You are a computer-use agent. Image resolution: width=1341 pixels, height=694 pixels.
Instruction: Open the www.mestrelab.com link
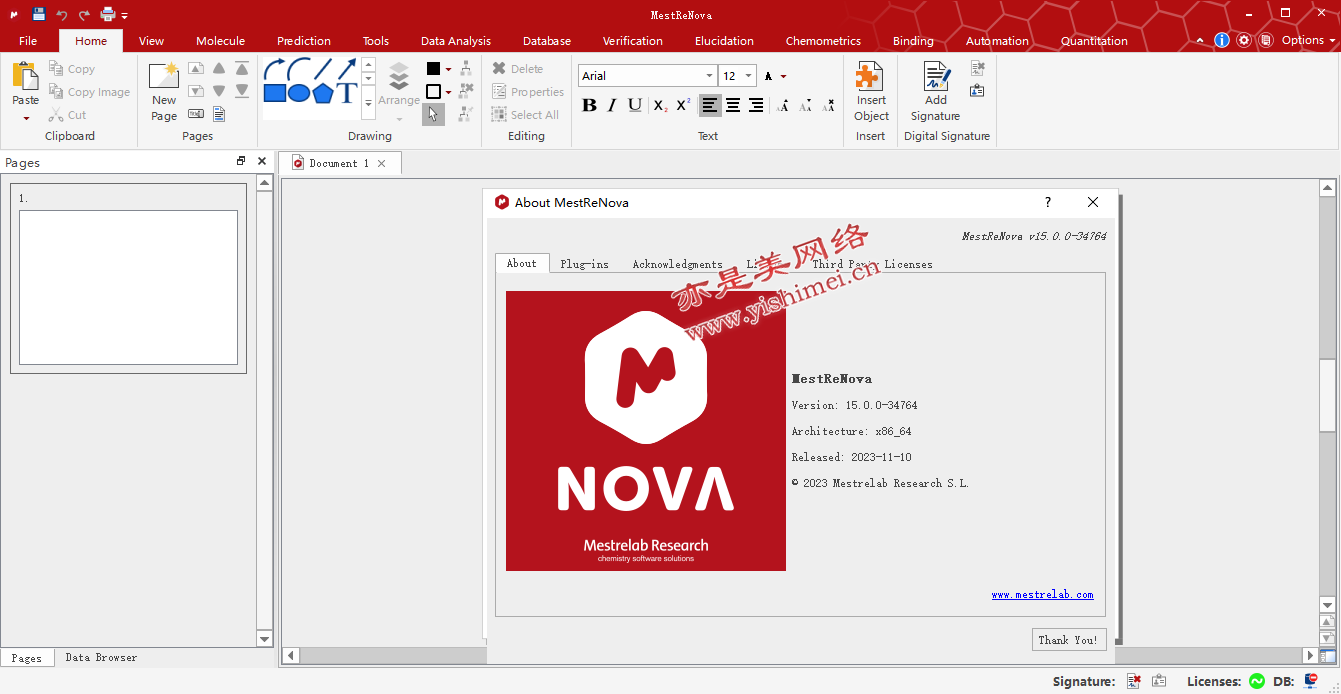coord(1042,594)
